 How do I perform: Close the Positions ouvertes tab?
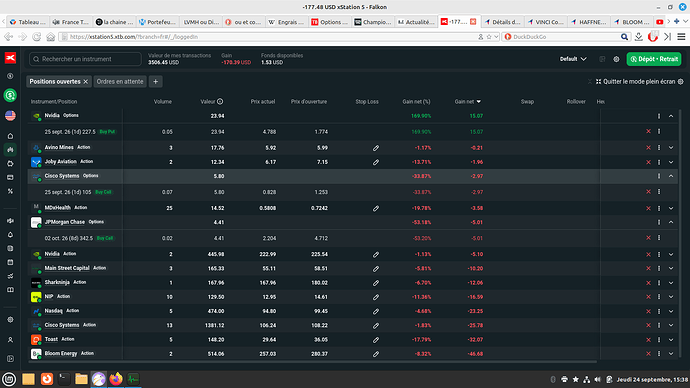coord(86,81)
